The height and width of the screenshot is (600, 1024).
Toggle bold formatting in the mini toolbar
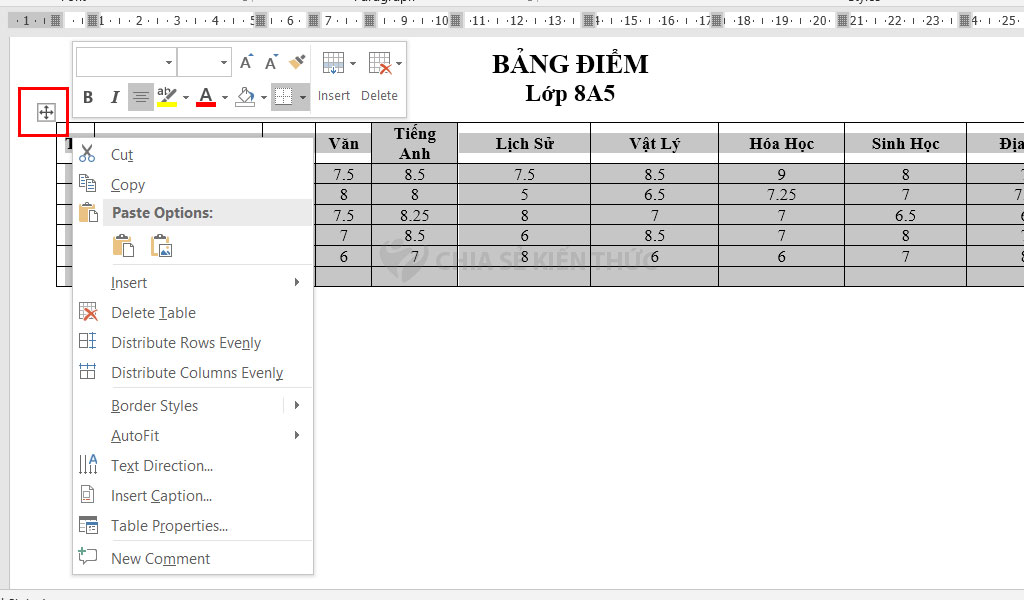pyautogui.click(x=87, y=97)
